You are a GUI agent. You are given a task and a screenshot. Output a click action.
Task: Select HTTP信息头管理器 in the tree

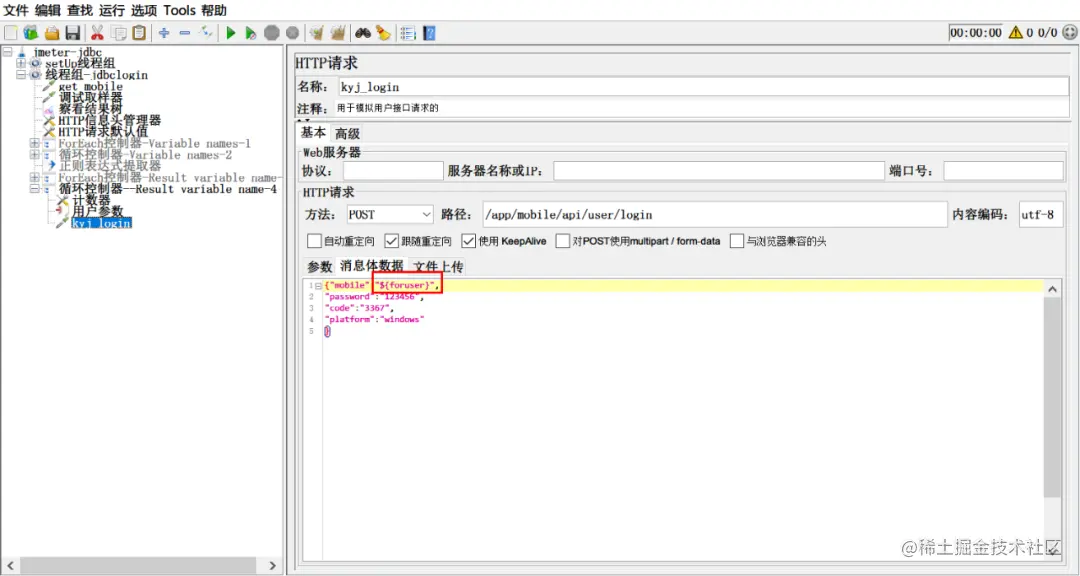[110, 121]
